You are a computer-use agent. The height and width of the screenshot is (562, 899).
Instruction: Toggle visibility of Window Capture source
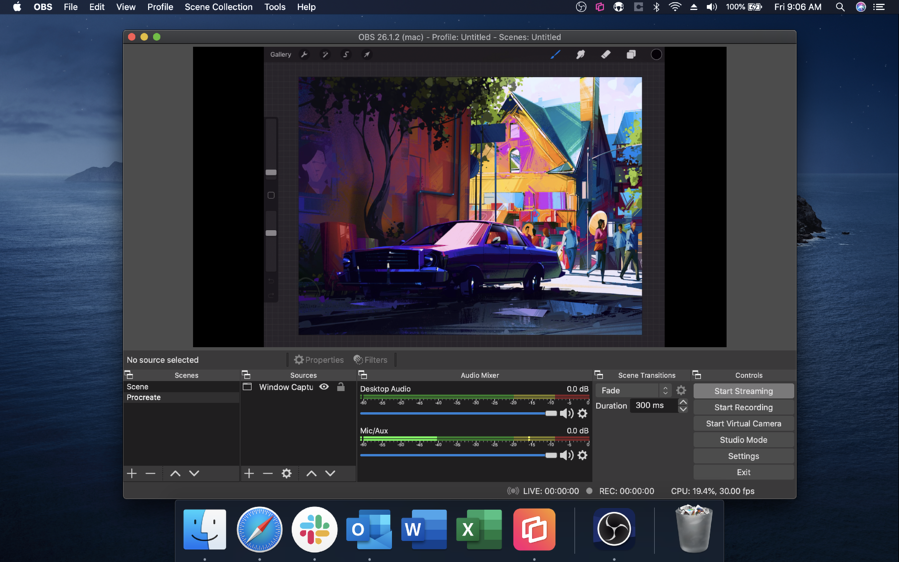pos(324,387)
